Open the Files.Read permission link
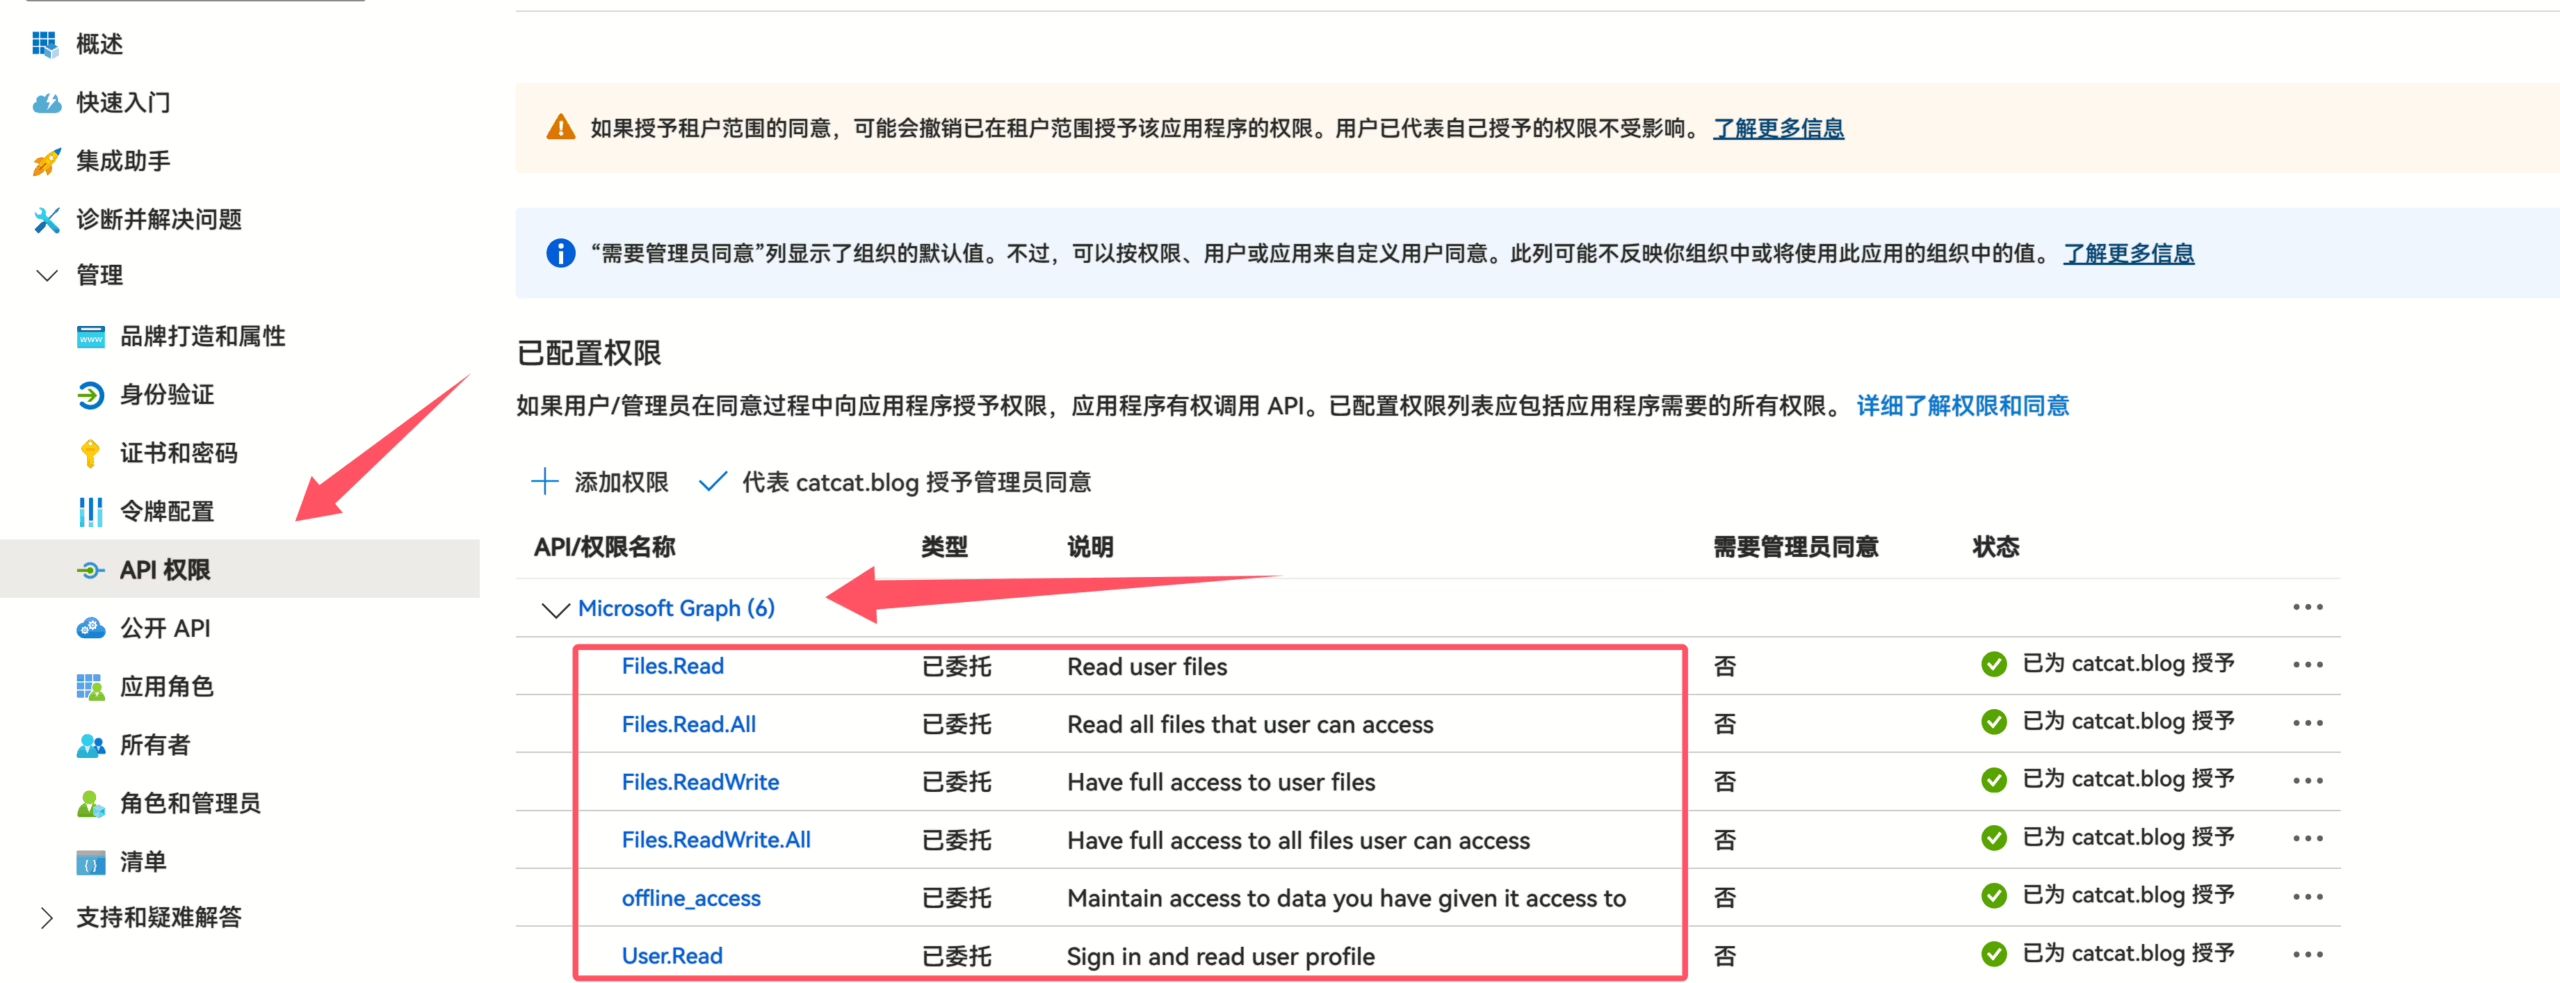The width and height of the screenshot is (2560, 983). pyautogui.click(x=673, y=666)
